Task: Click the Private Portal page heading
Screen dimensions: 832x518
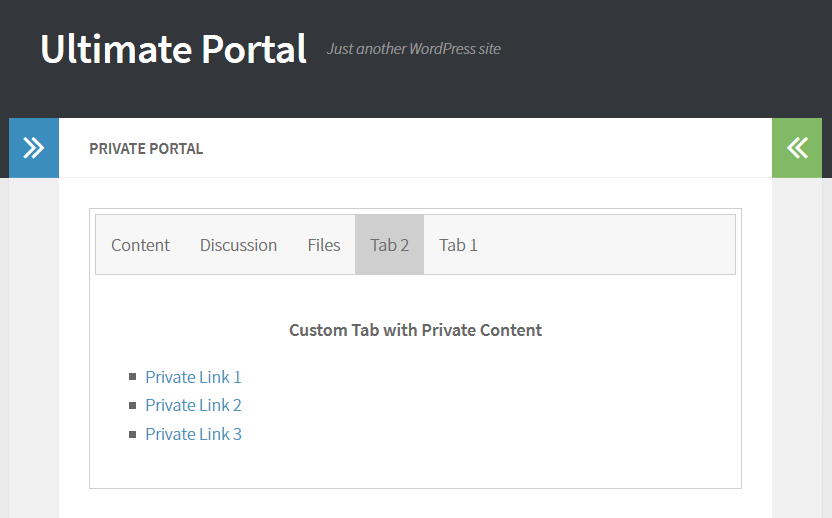Action: tap(146, 149)
